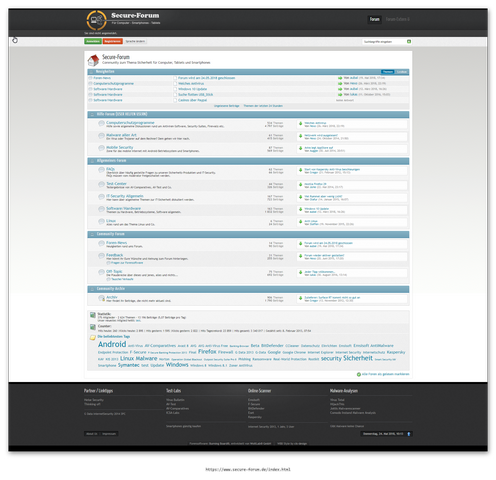This screenshot has height=480, width=496.
Task: Click 'Ungelesene Beiträge' link
Action: 227,106
